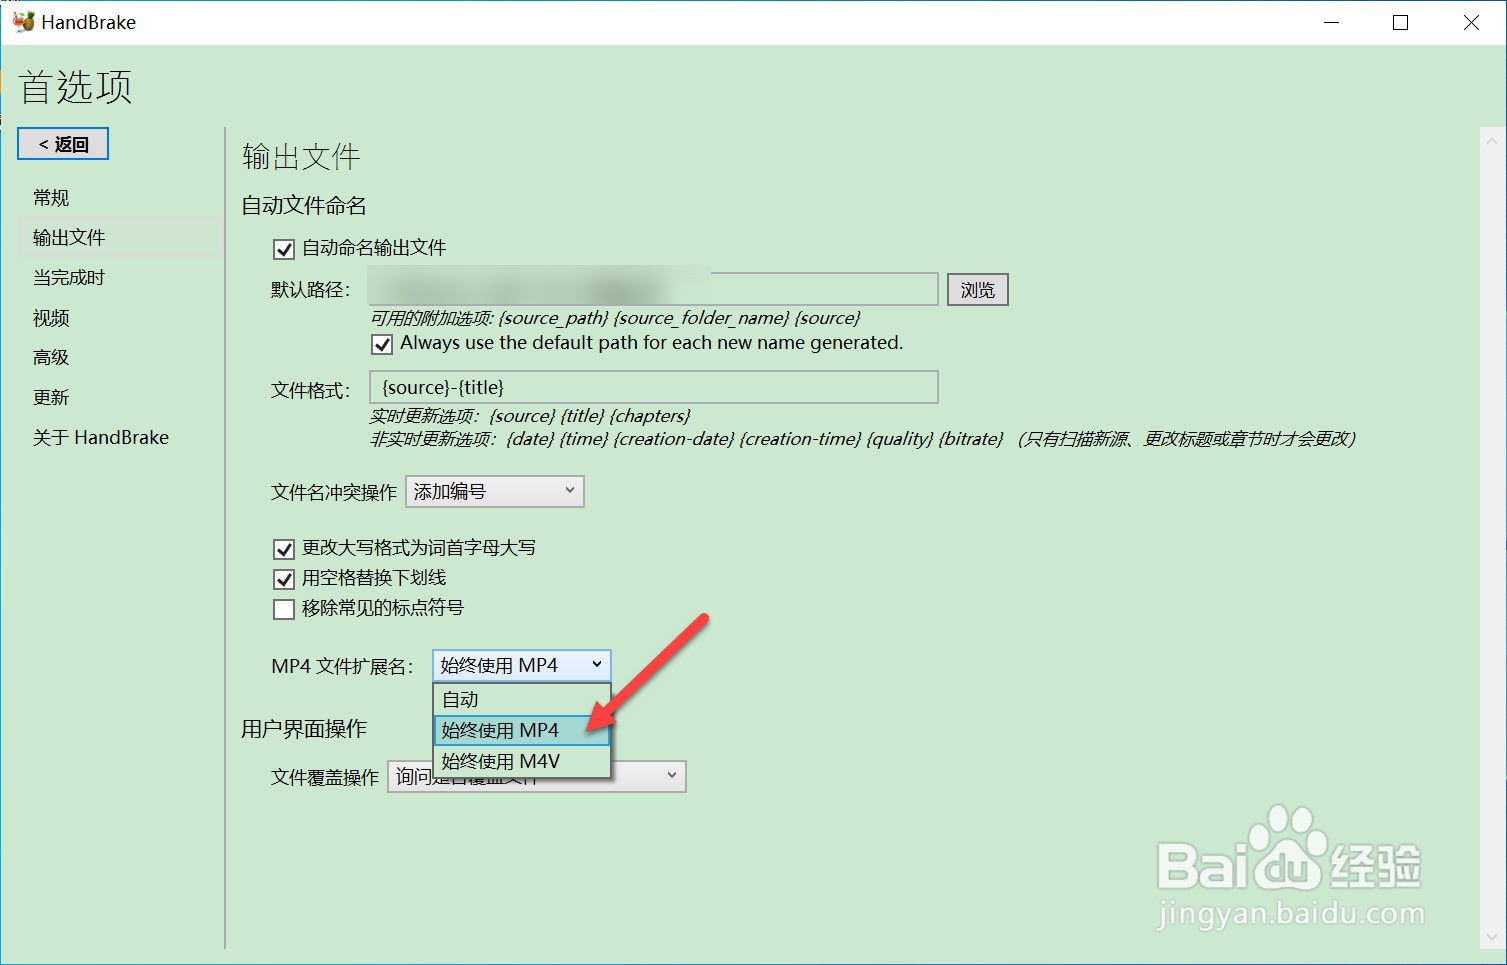Screen dimensions: 1507x965
Task: Show the 关于 HandBrake page
Action: click(x=101, y=438)
